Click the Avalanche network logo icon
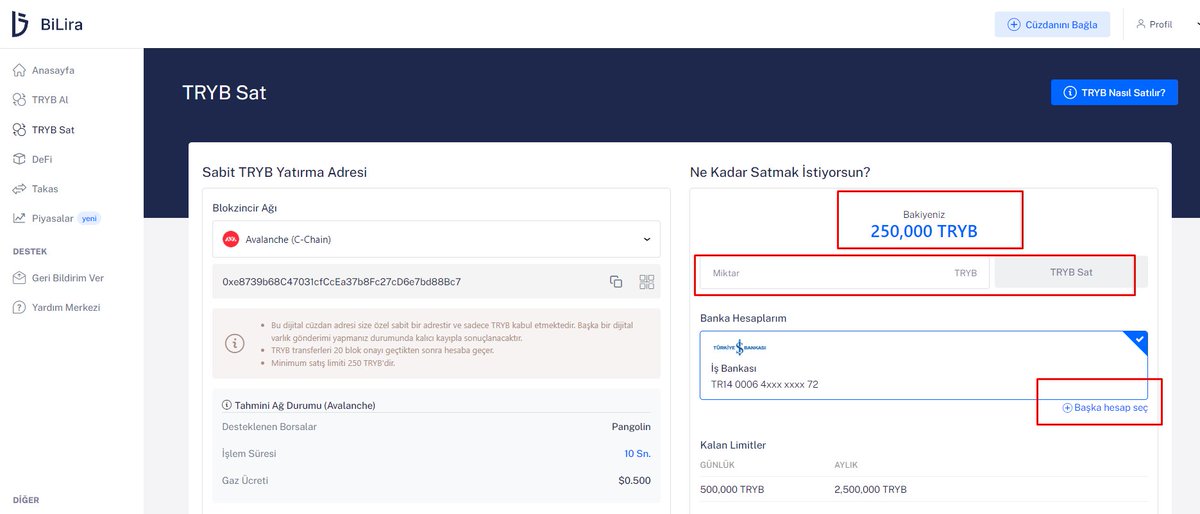Image resolution: width=1200 pixels, height=514 pixels. pyautogui.click(x=231, y=240)
